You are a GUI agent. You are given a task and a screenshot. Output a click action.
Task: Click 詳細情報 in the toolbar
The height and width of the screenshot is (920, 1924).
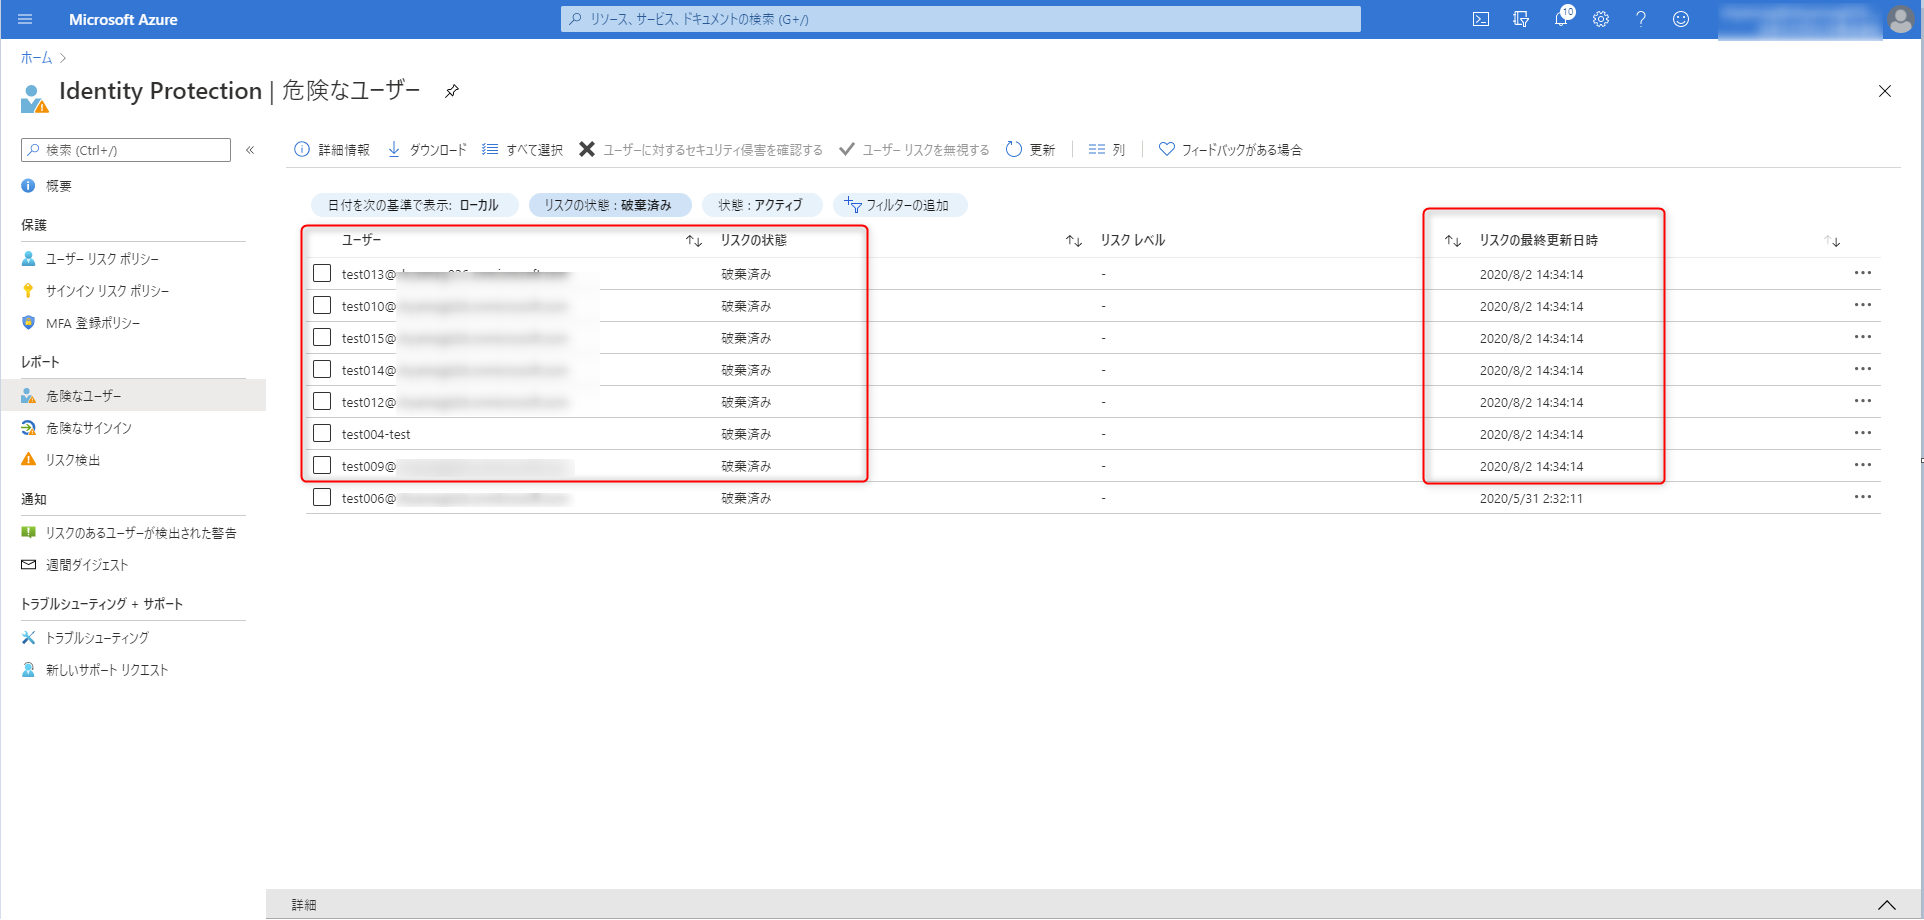tap(332, 150)
